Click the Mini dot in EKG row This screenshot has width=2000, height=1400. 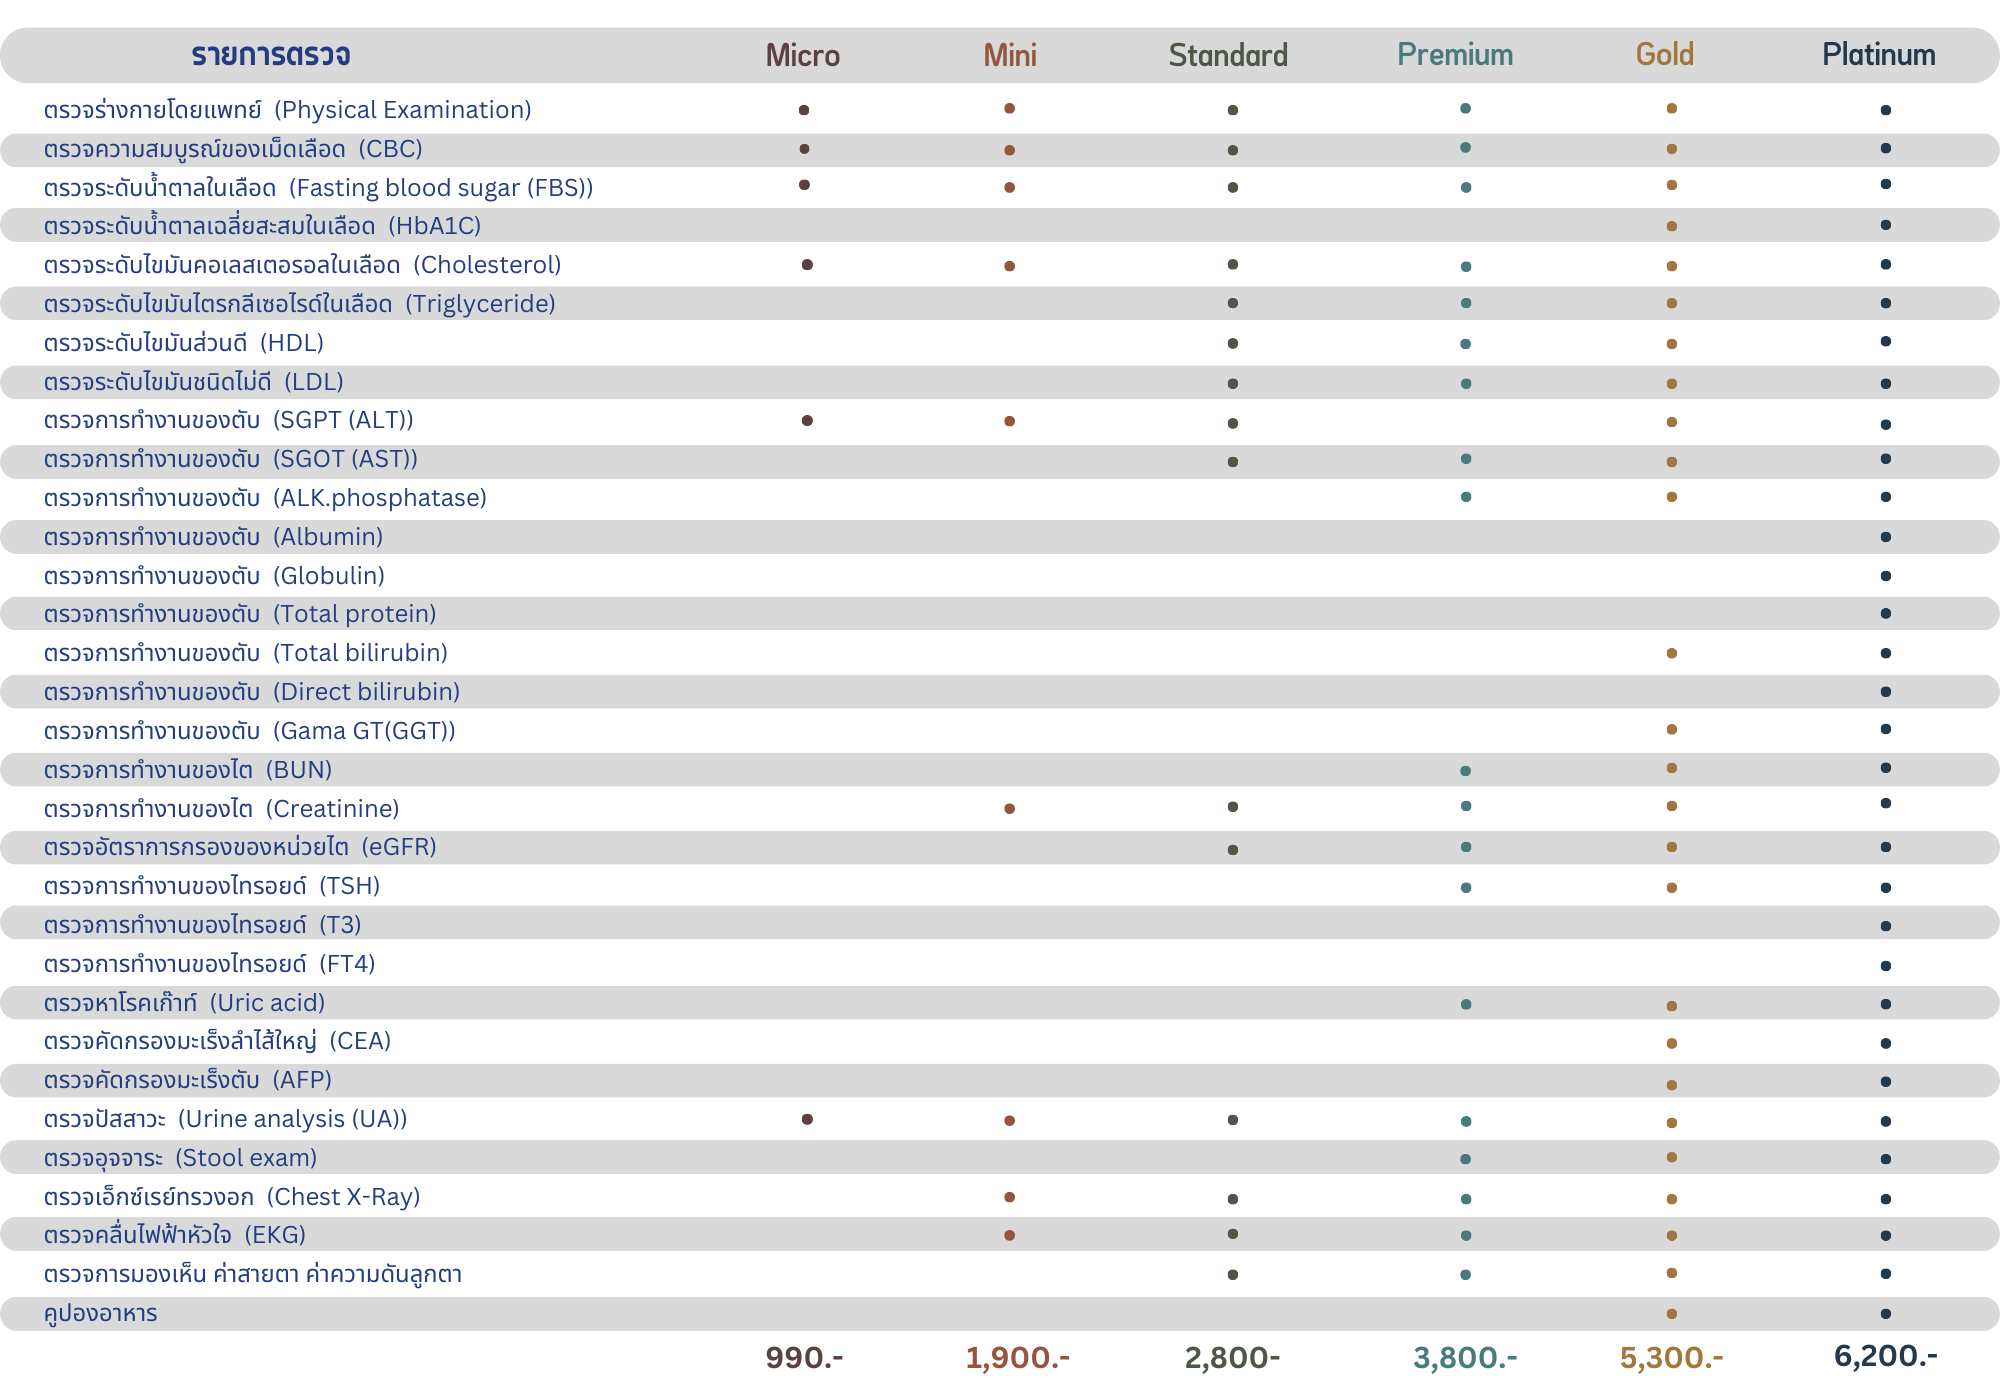(x=1010, y=1236)
